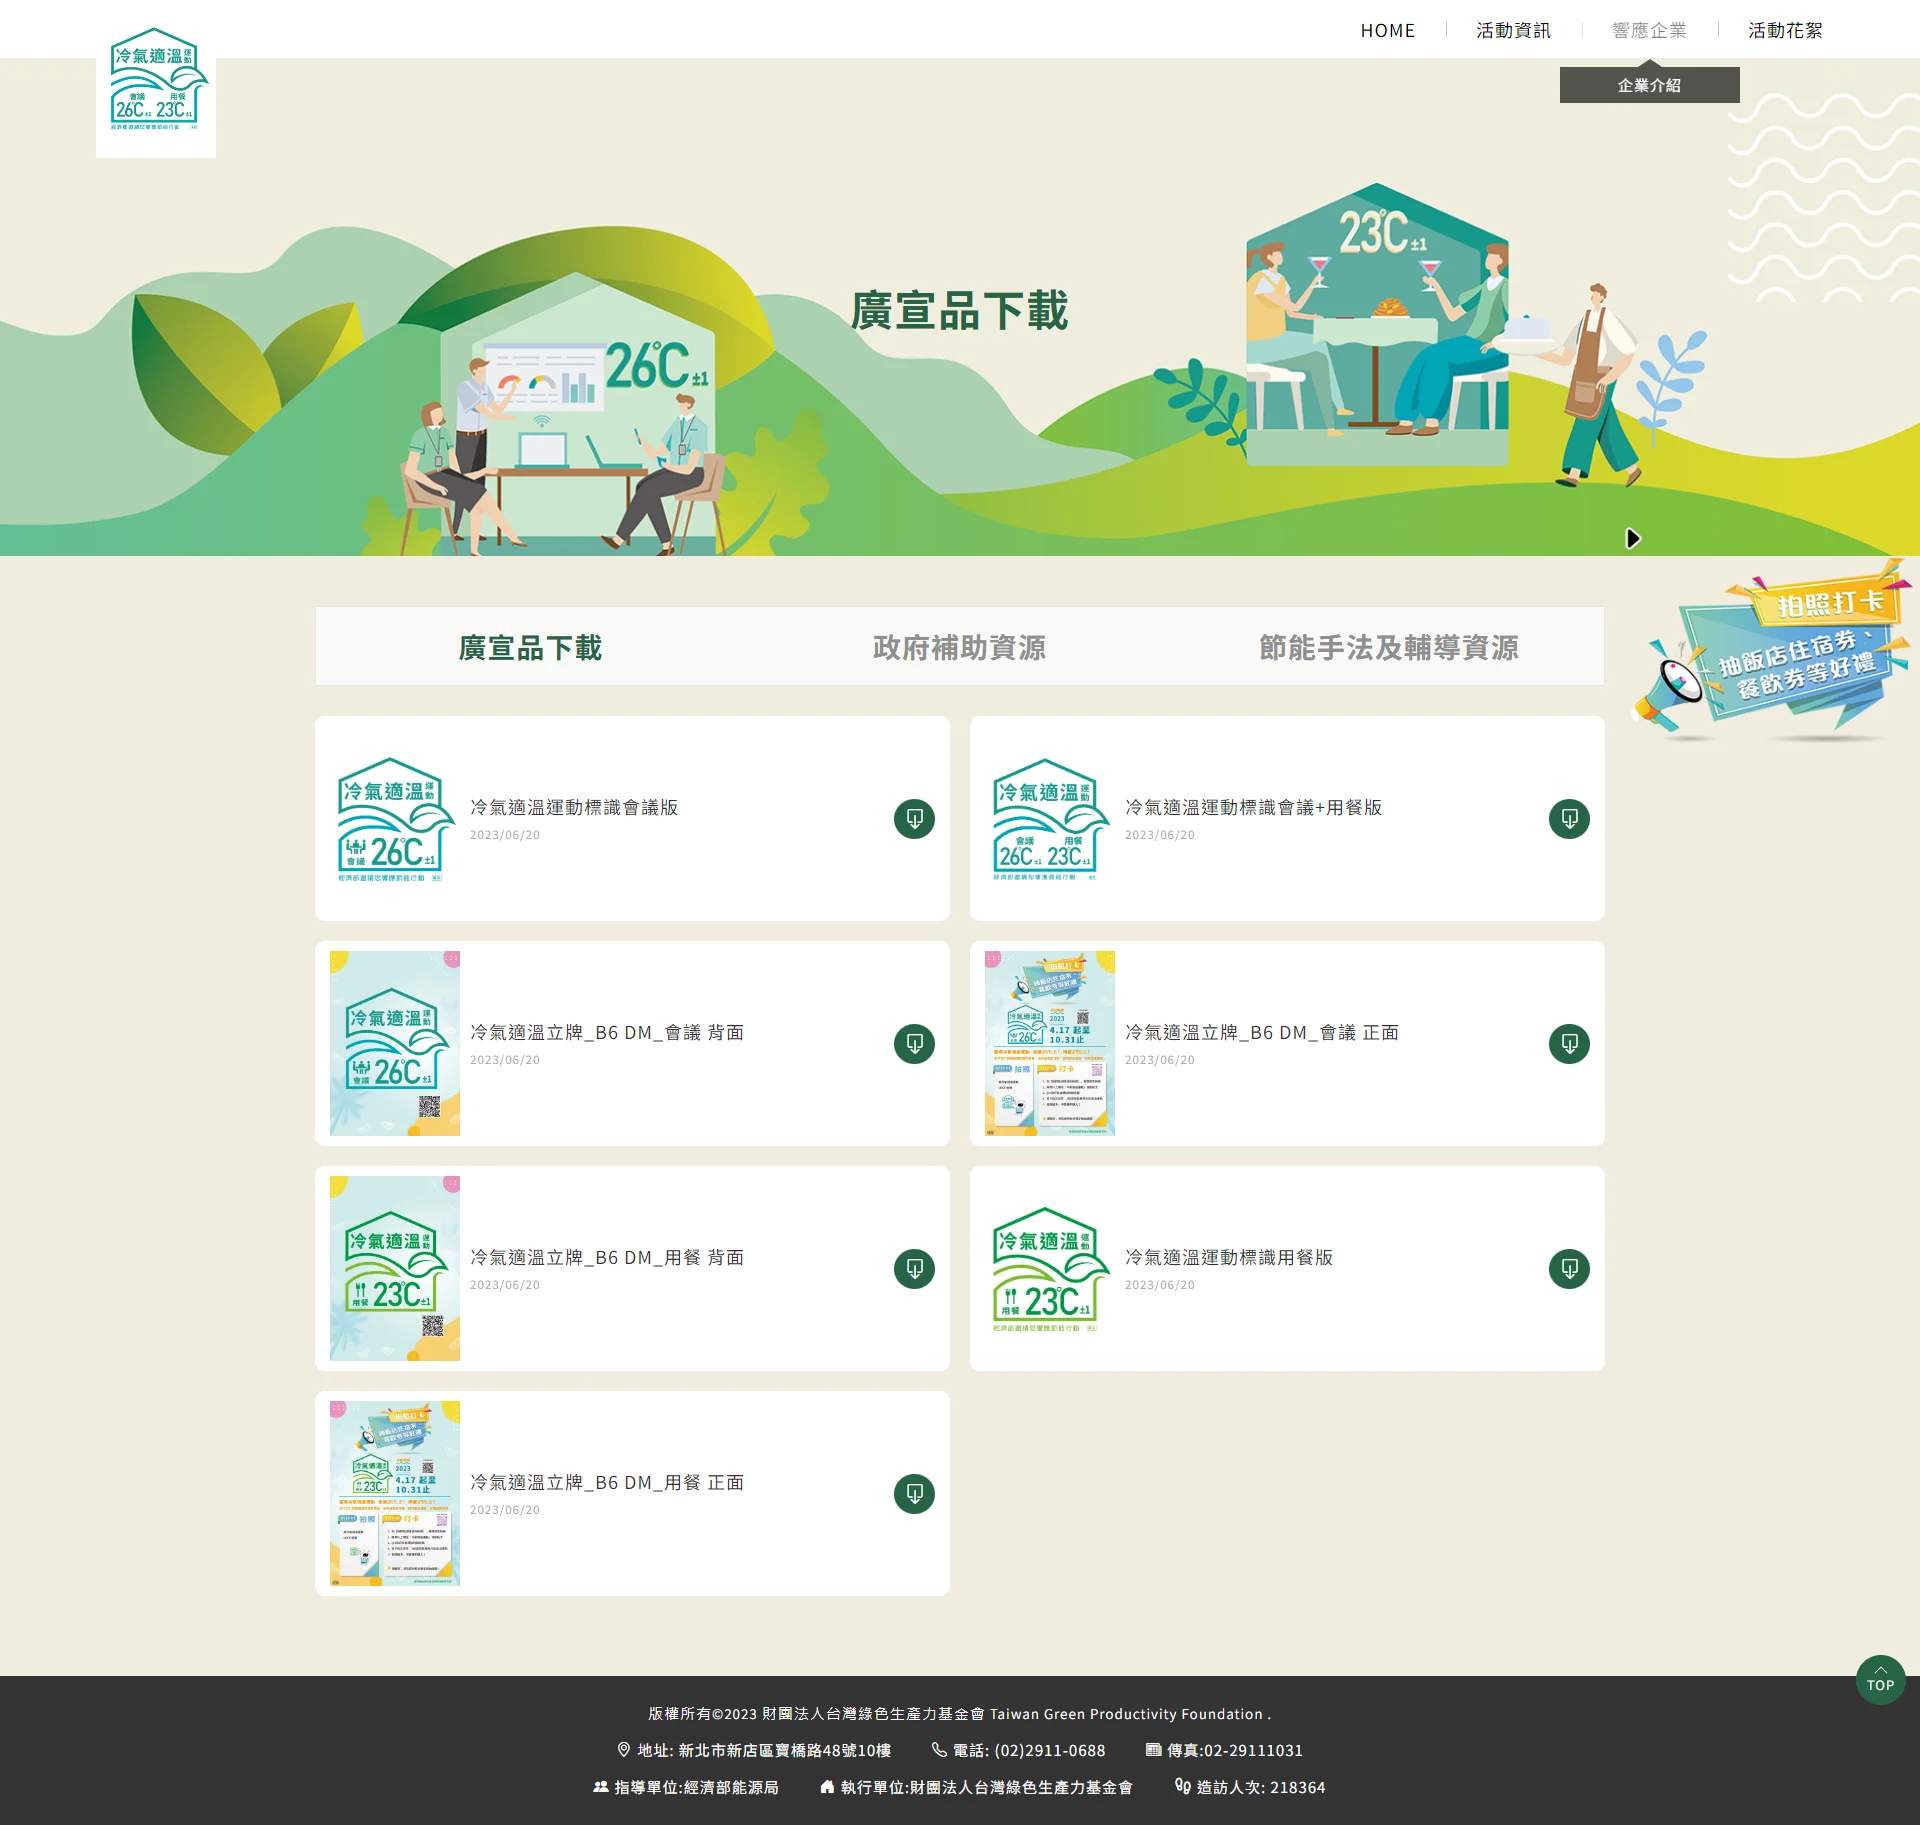This screenshot has width=1920, height=1825.
Task: Download 冷氣適溫立牌_B6 DM_用餐 正面
Action: click(x=914, y=1494)
